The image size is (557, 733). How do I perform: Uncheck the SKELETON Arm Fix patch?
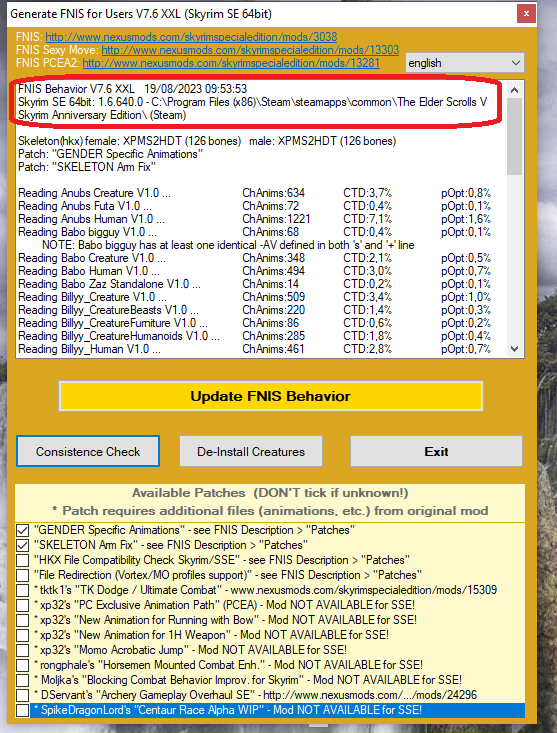[22, 545]
